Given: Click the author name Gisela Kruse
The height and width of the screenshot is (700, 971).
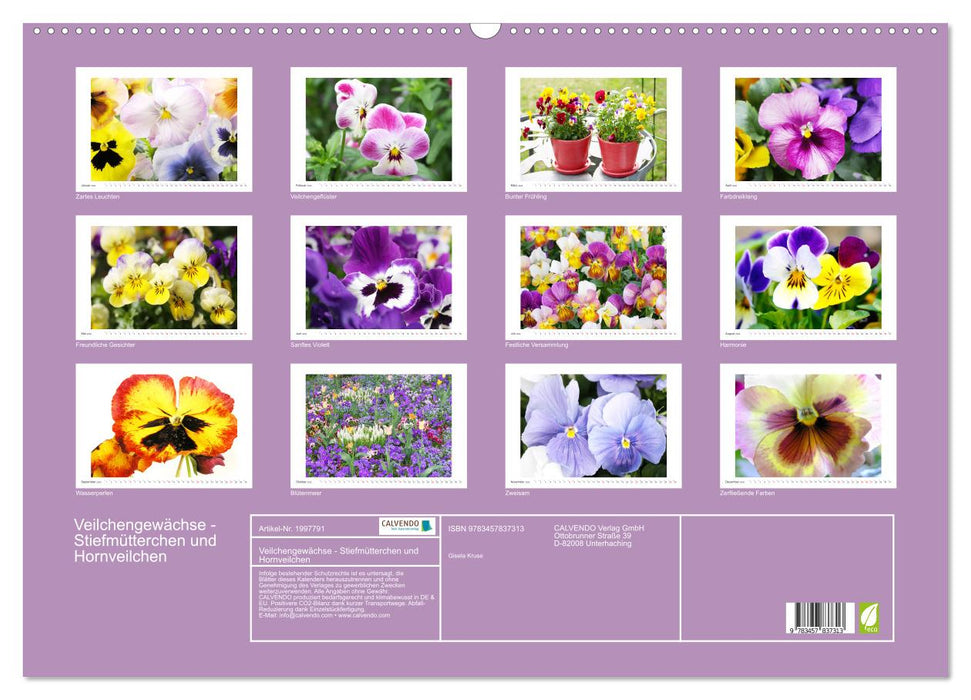Looking at the screenshot, I should pyautogui.click(x=465, y=555).
